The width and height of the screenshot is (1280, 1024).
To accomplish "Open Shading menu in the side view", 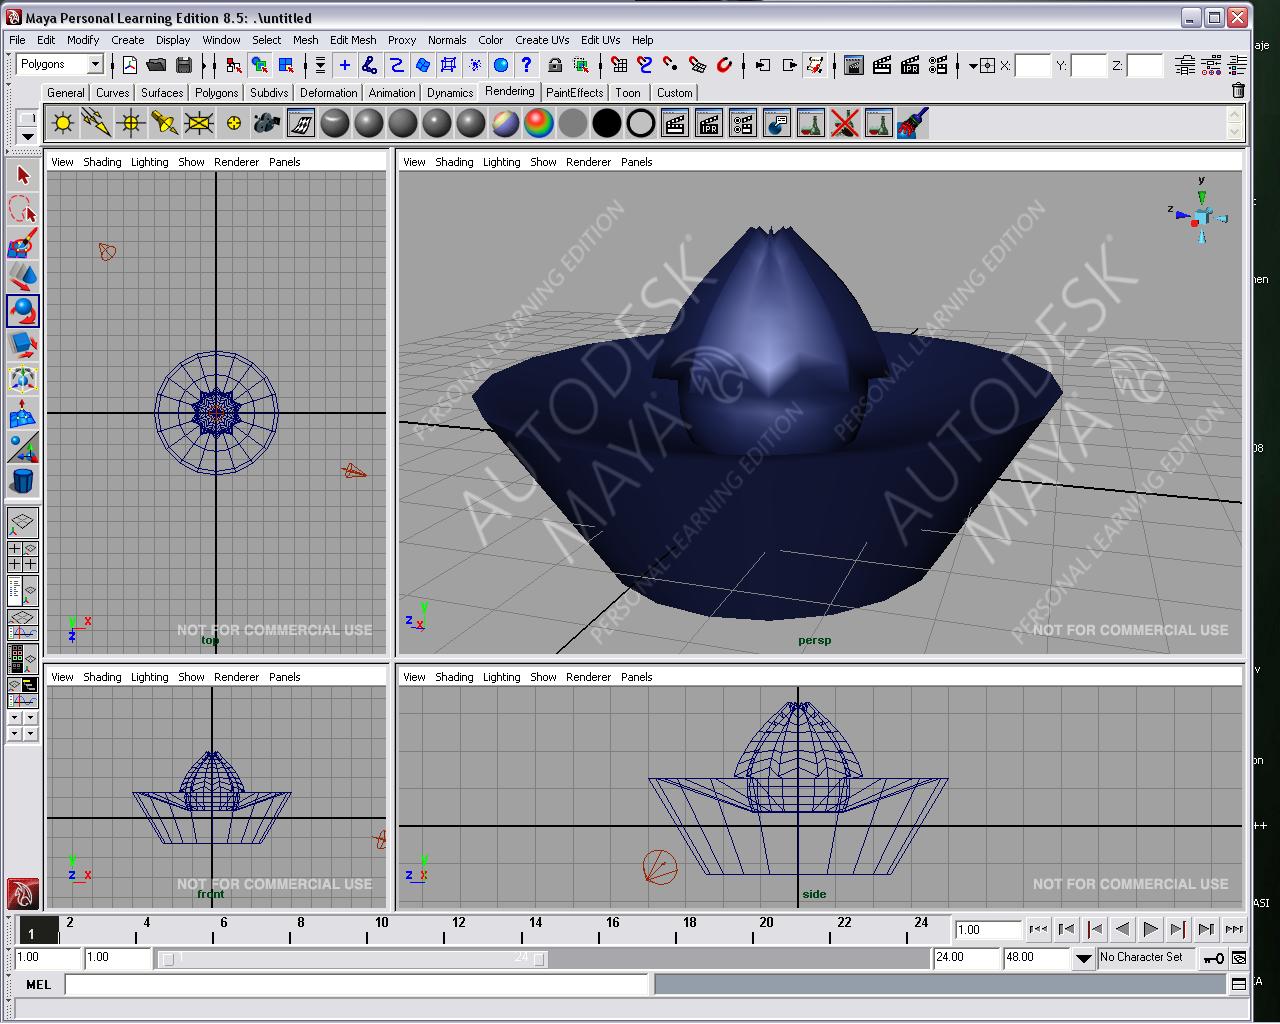I will (454, 677).
